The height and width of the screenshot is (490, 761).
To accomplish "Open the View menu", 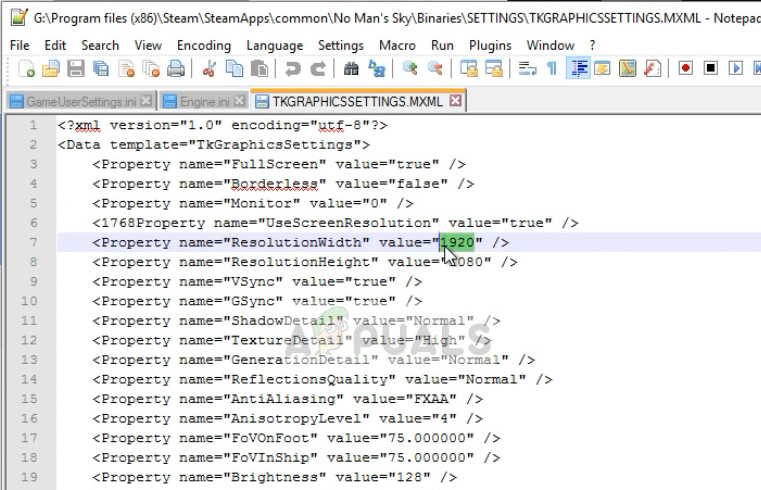I will point(148,46).
